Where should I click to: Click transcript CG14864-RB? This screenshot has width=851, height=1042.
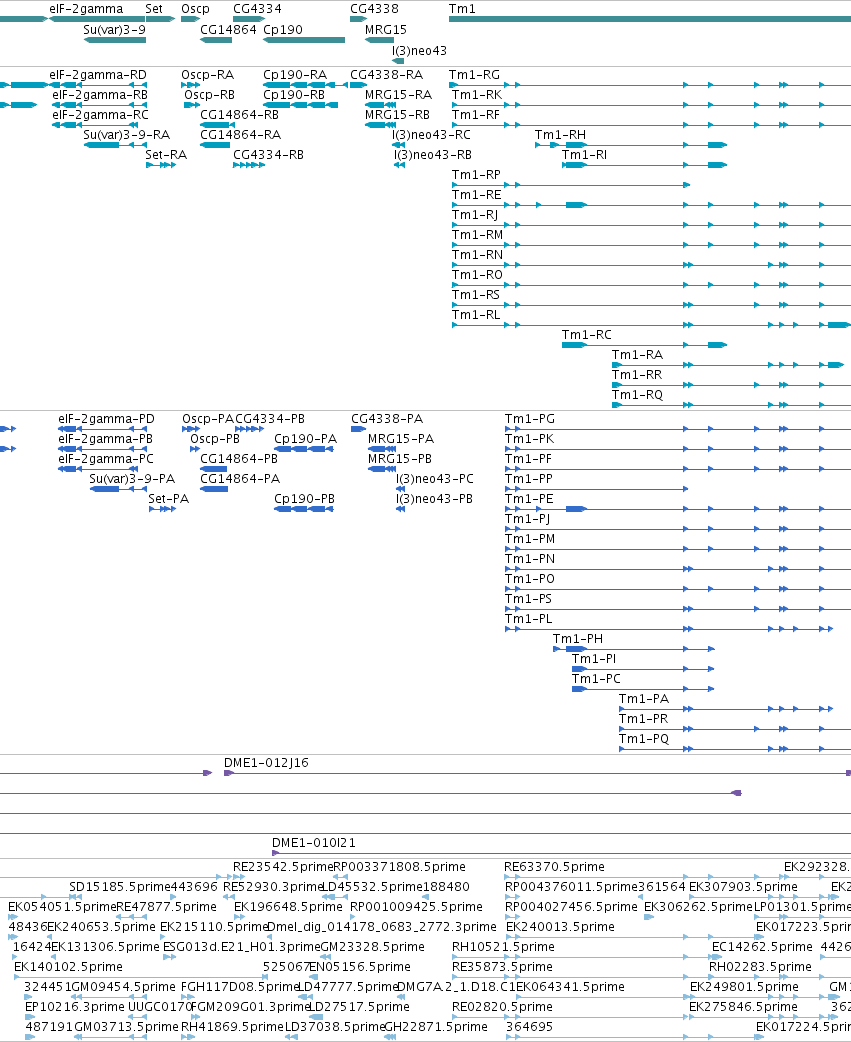click(x=239, y=115)
